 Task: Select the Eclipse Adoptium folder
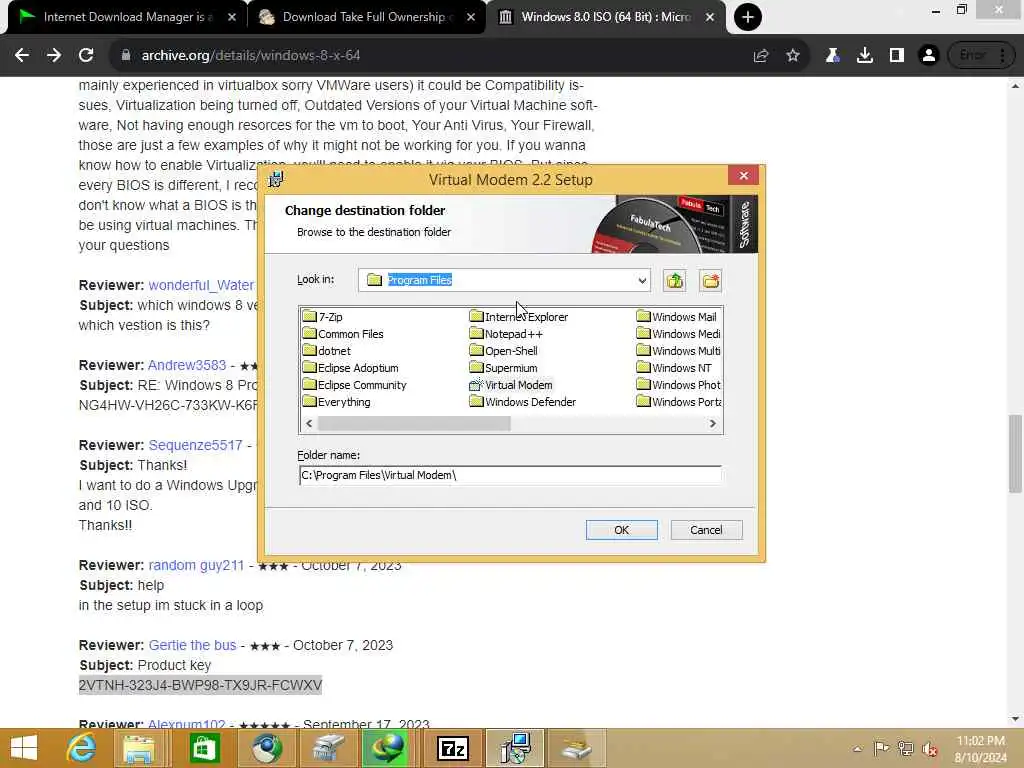coord(351,368)
